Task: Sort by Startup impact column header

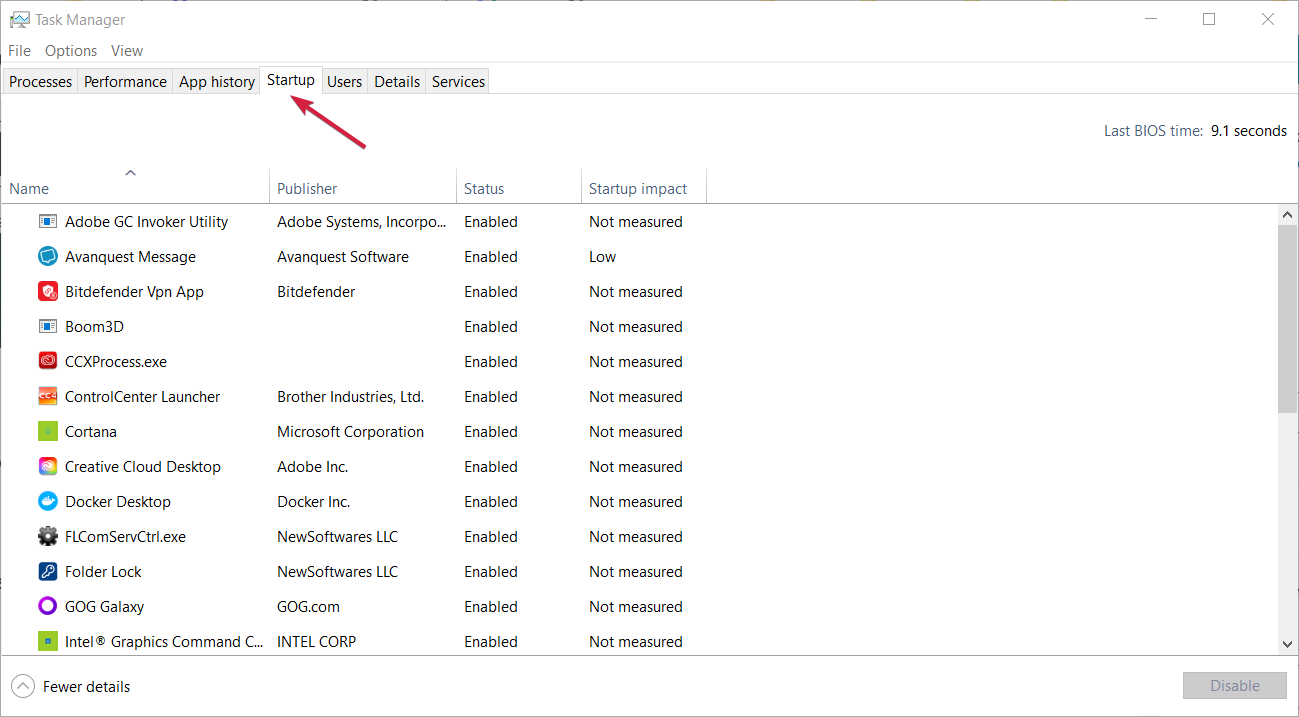Action: point(644,185)
